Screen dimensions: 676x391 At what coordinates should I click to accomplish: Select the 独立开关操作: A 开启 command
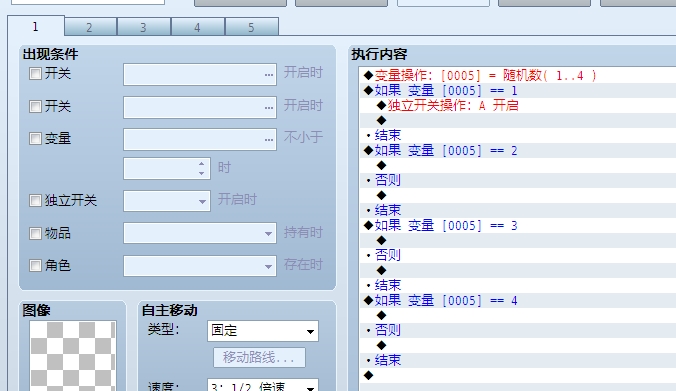(517, 105)
